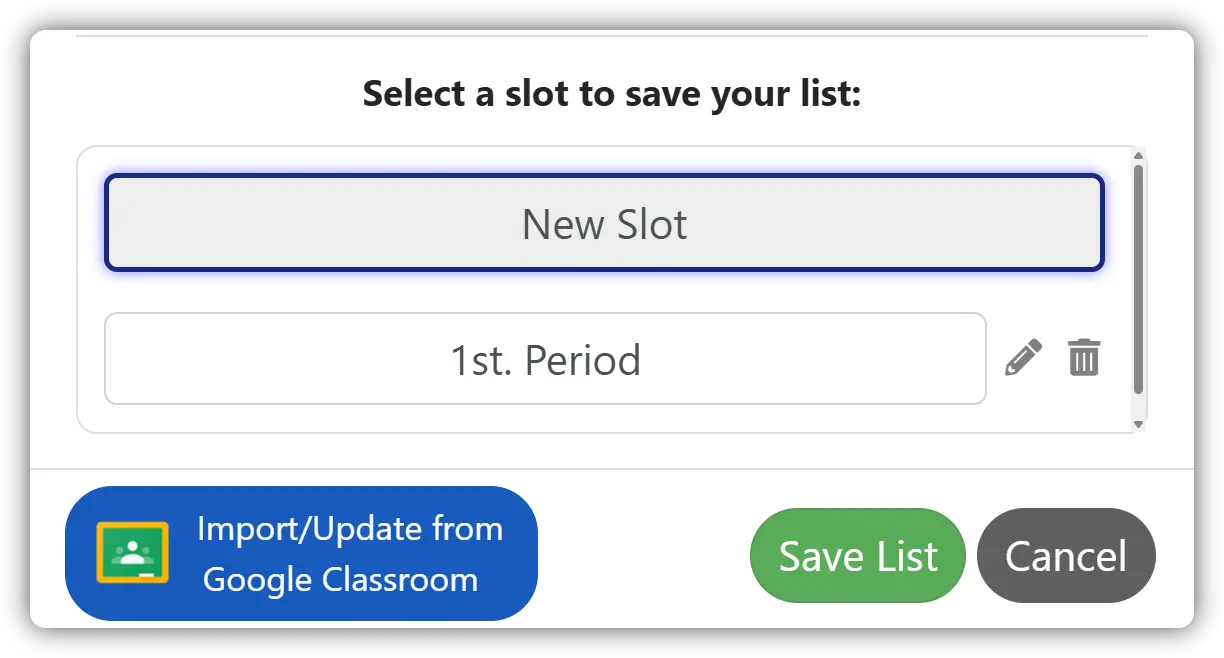Click the slot list scrollbar thumb
The image size is (1224, 658).
(x=1138, y=280)
